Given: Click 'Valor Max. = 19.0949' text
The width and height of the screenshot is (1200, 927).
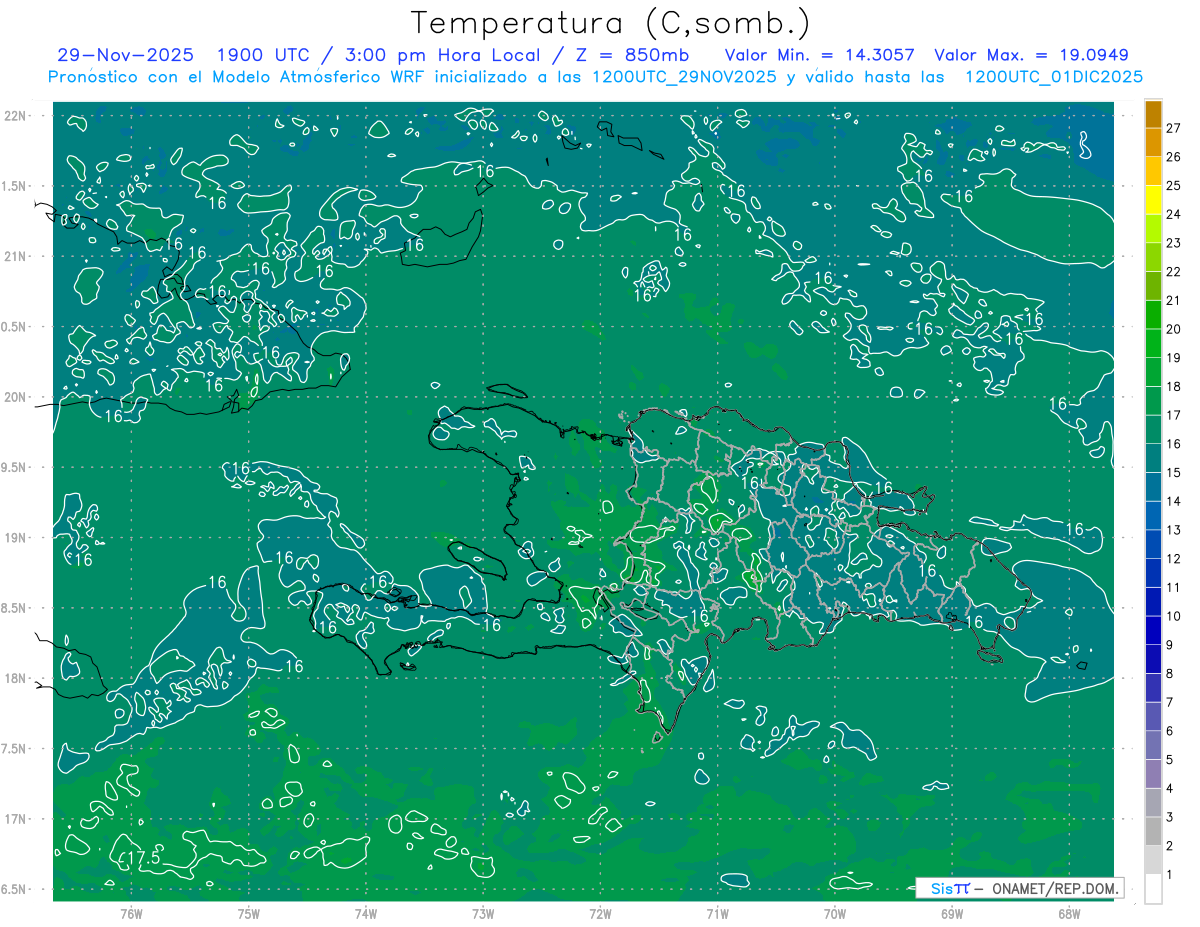Looking at the screenshot, I should (x=1031, y=55).
